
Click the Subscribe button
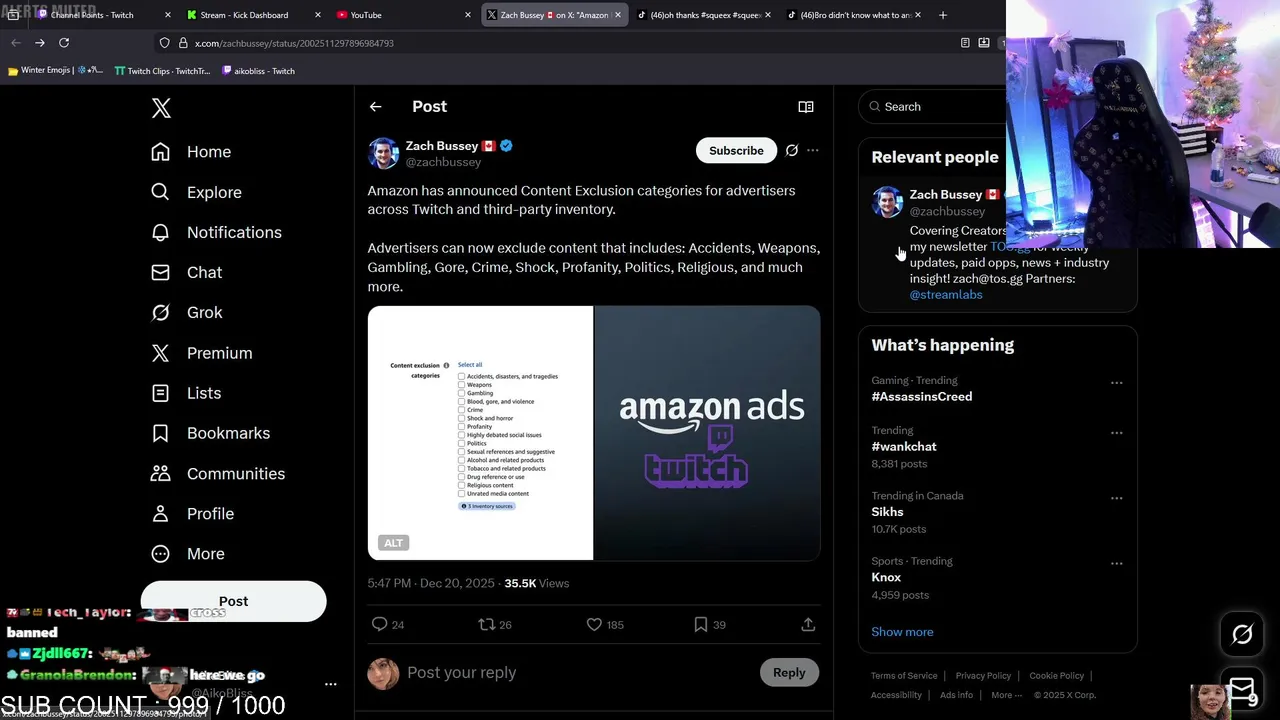(x=736, y=150)
